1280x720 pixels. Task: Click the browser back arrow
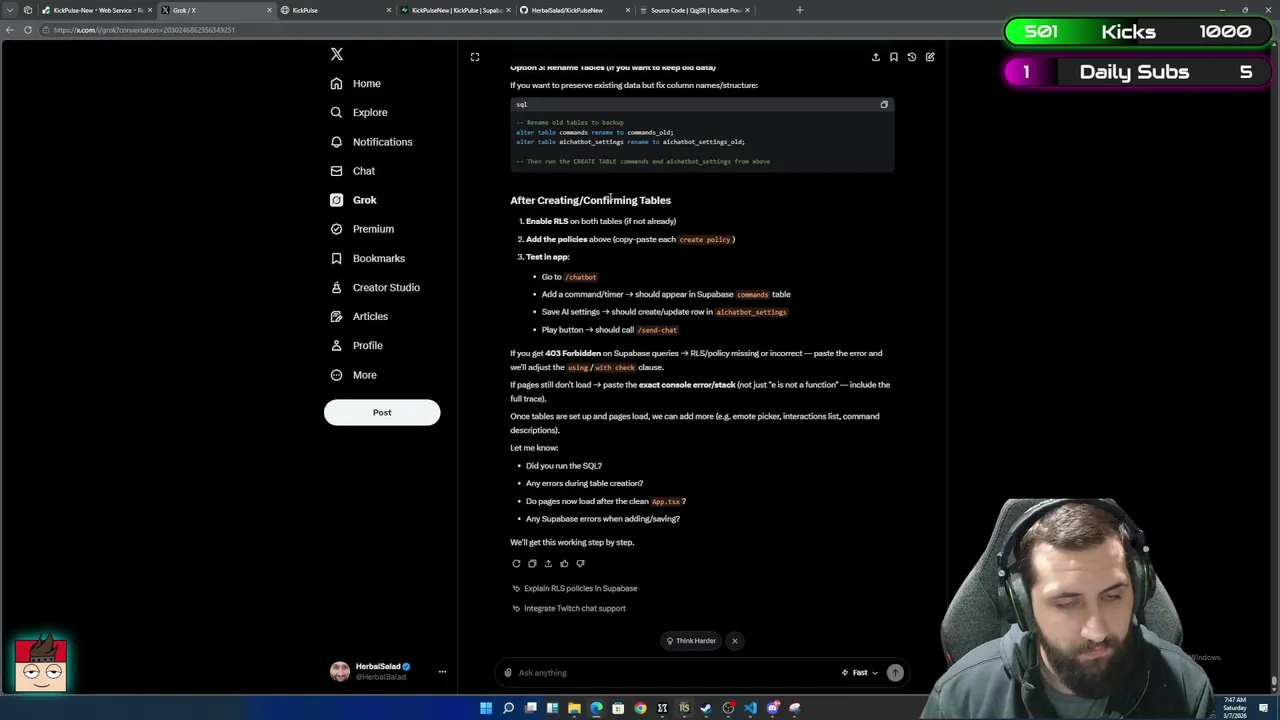click(10, 30)
